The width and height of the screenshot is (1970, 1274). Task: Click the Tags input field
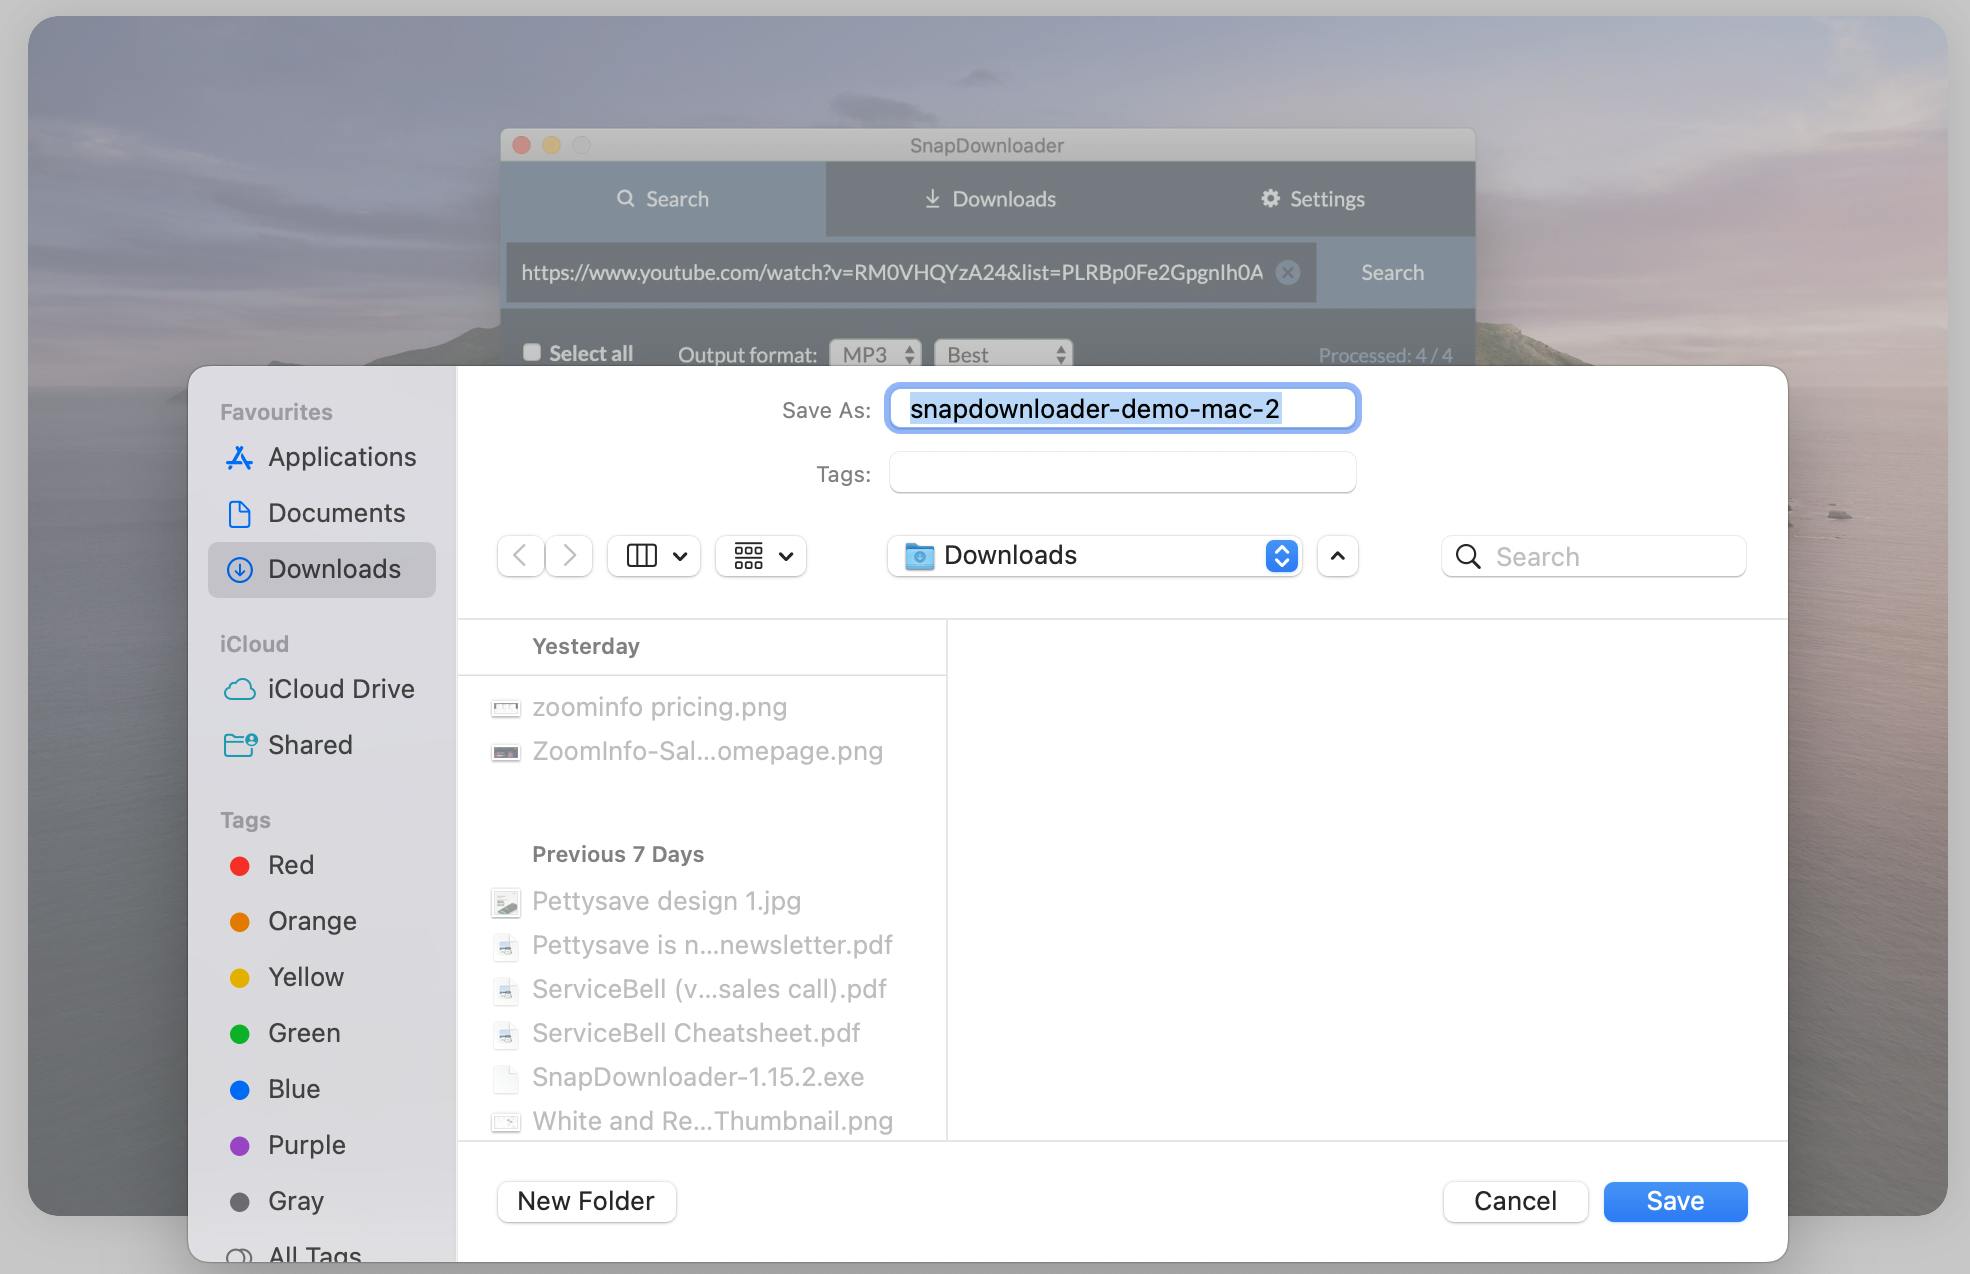coord(1122,472)
